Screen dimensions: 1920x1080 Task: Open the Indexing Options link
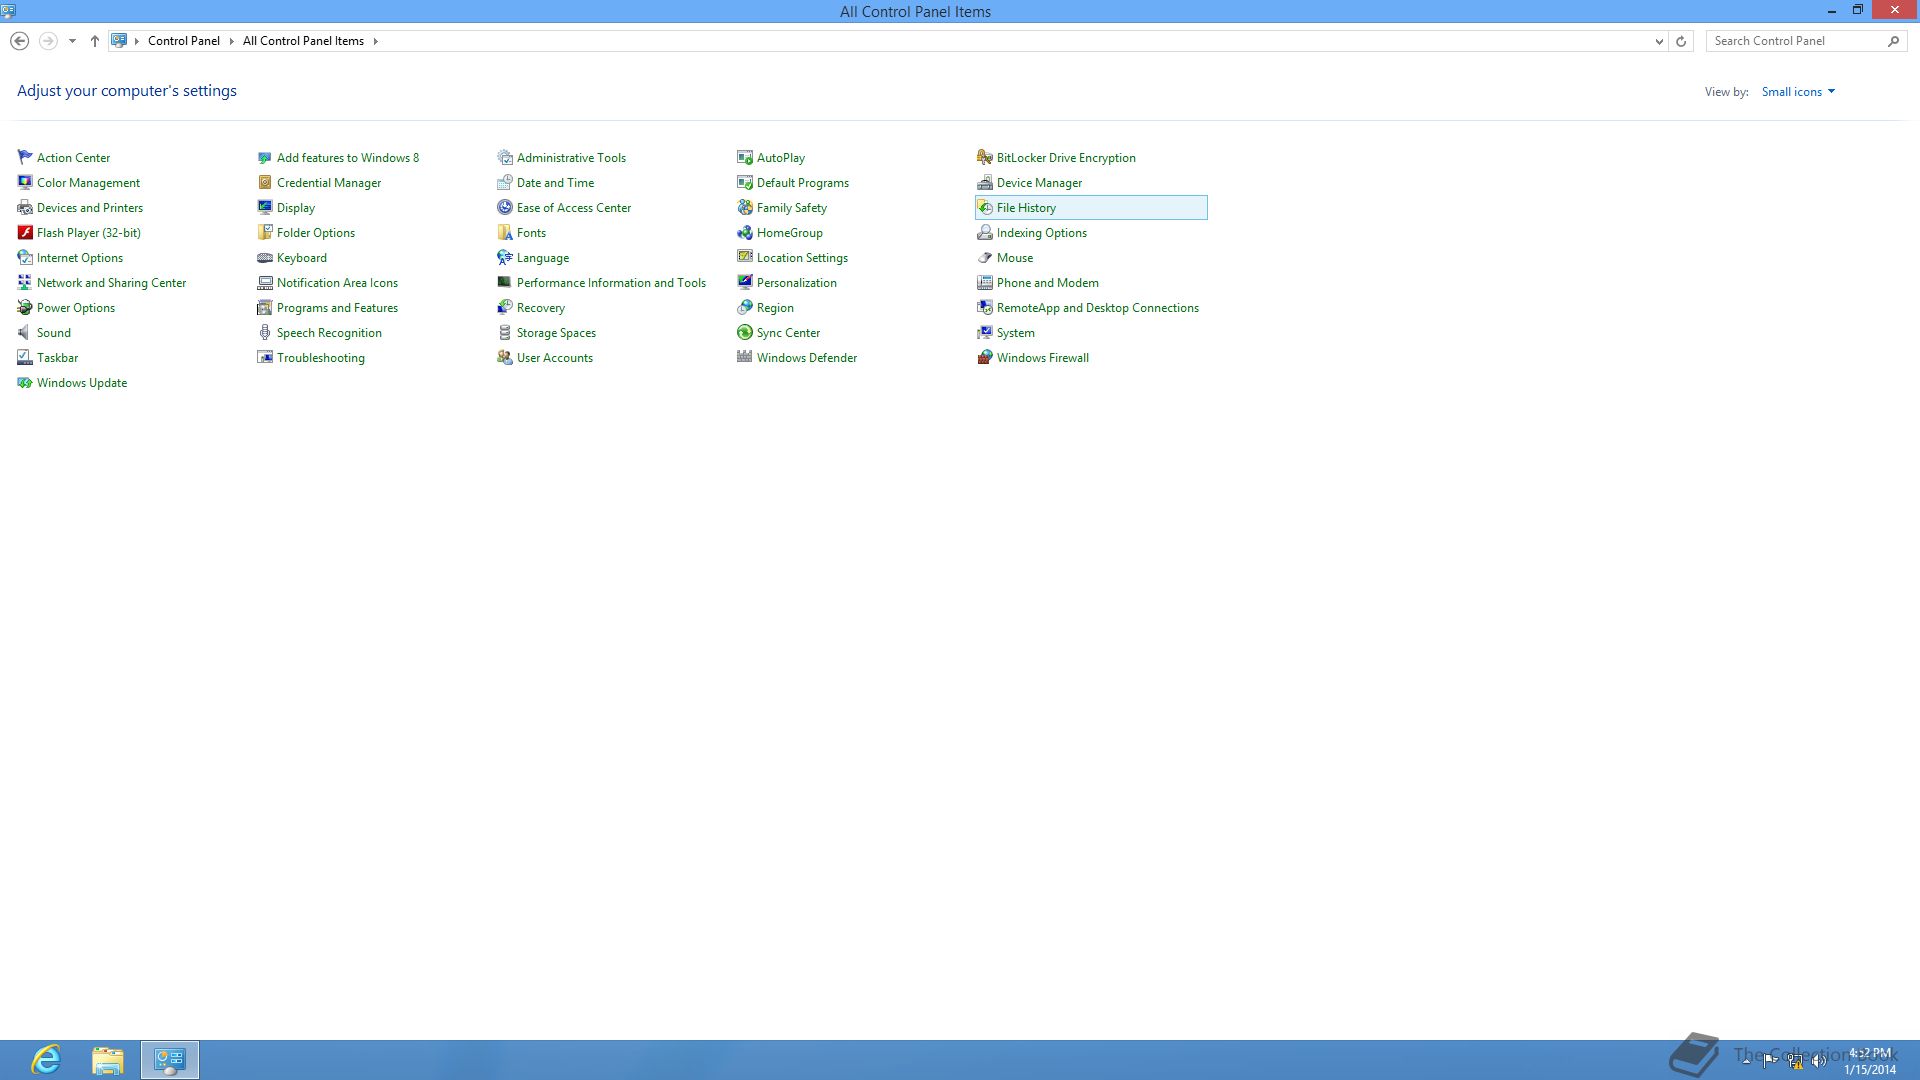[x=1042, y=233]
